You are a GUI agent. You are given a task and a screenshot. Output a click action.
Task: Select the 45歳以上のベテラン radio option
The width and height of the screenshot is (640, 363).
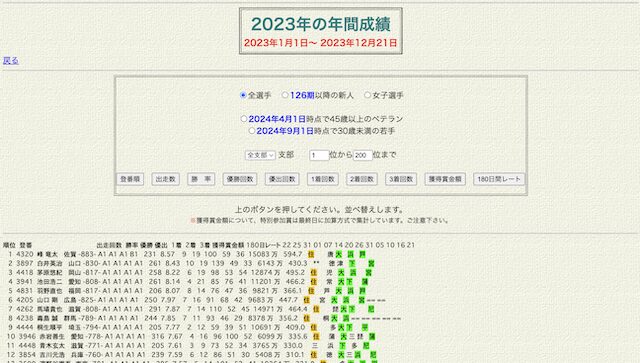click(x=244, y=119)
